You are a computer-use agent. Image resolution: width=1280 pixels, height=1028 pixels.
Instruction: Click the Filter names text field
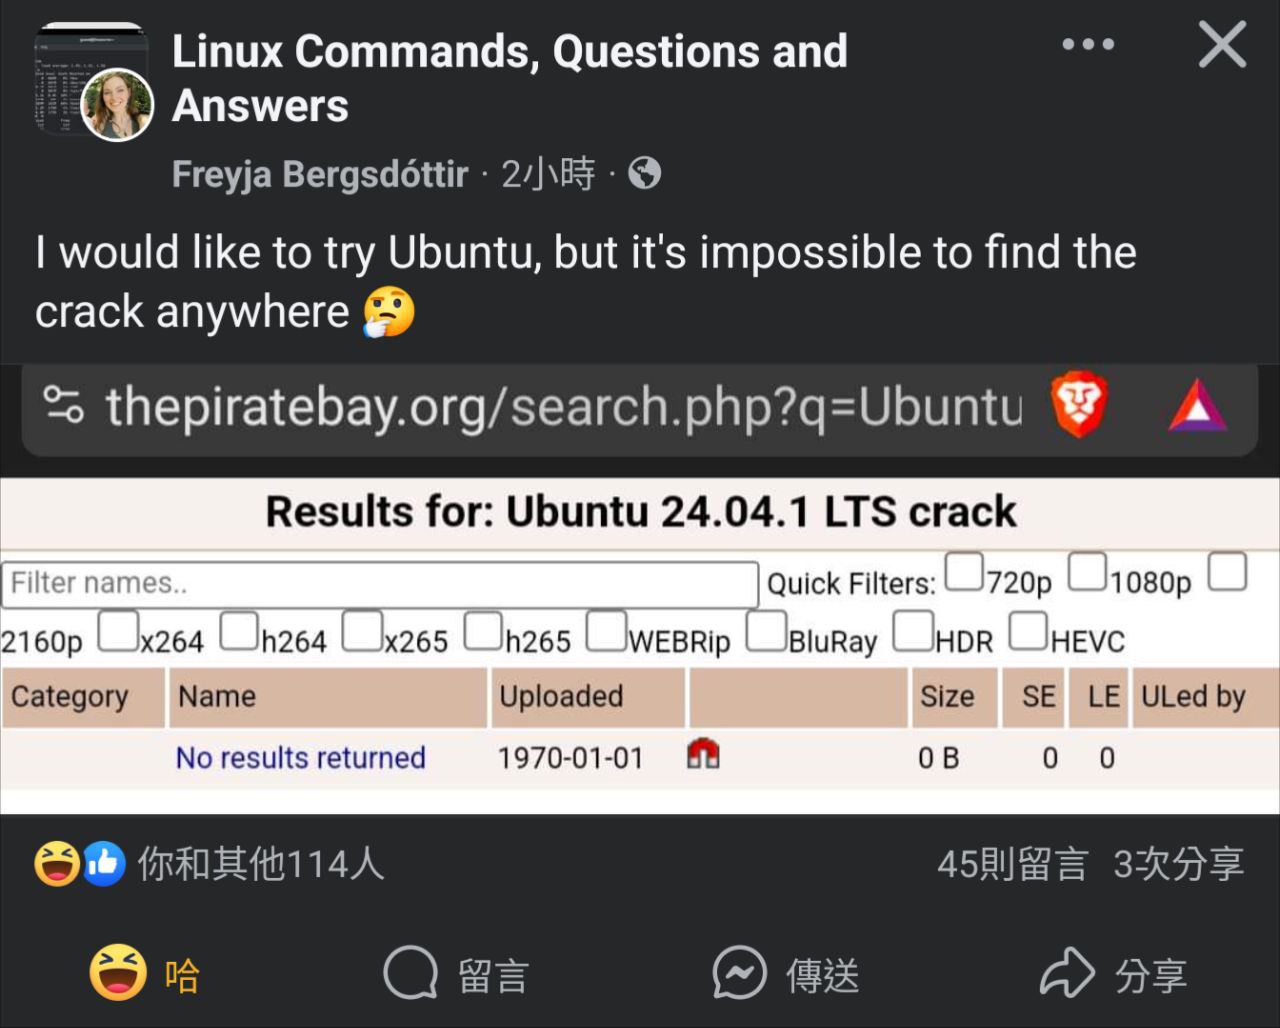[x=379, y=584]
